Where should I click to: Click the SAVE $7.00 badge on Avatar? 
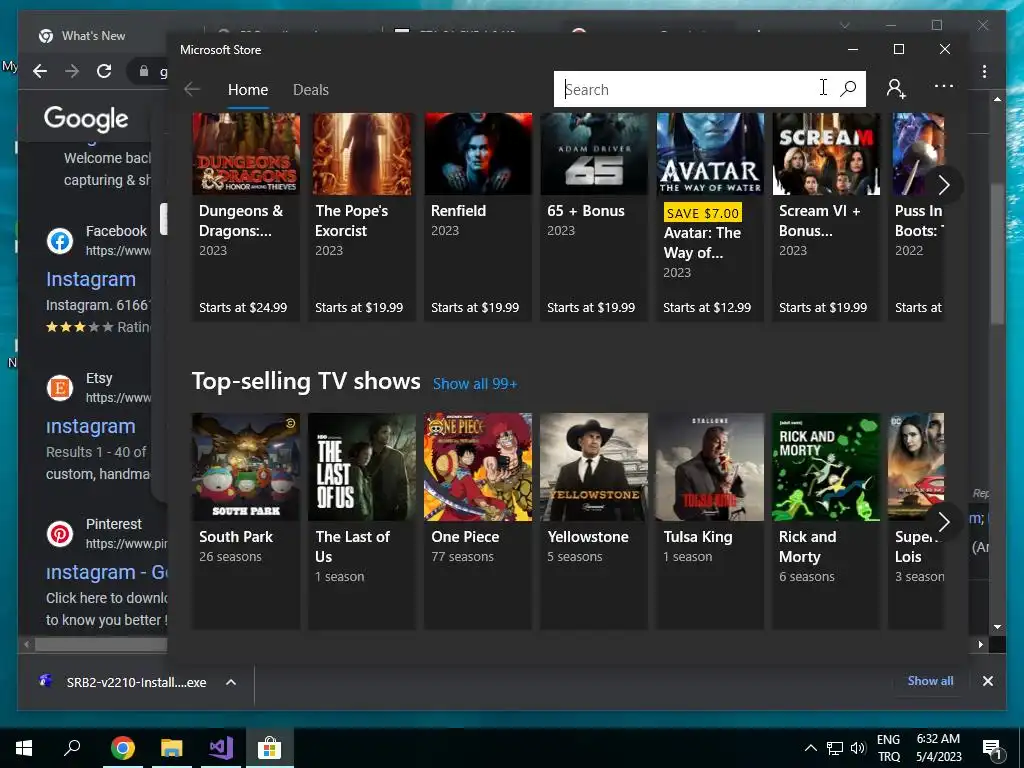703,213
